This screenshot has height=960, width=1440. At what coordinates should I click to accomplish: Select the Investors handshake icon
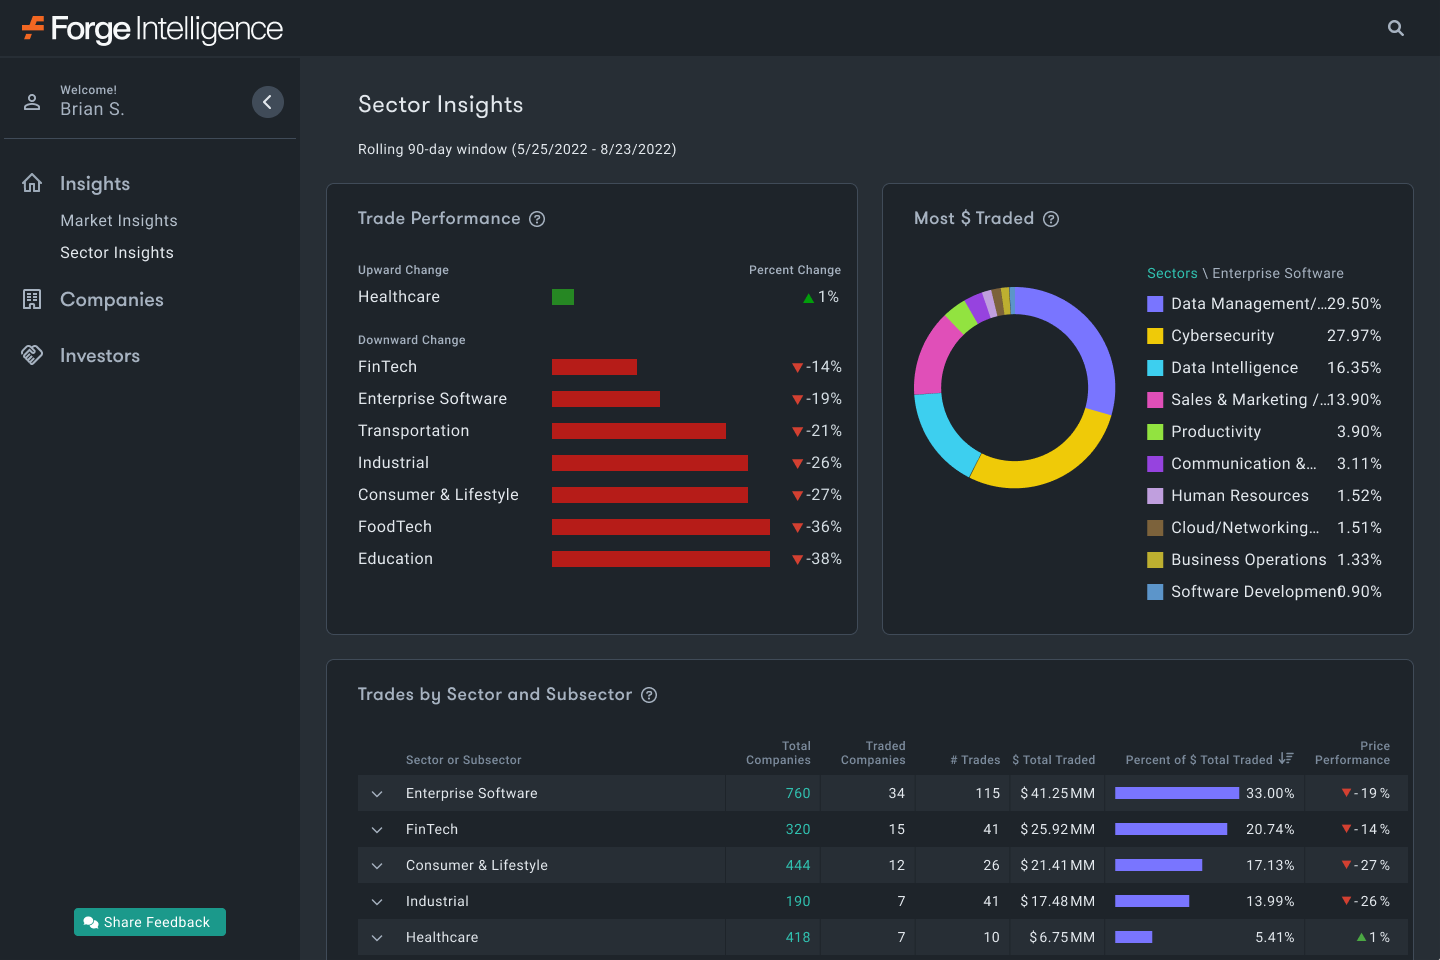[32, 355]
